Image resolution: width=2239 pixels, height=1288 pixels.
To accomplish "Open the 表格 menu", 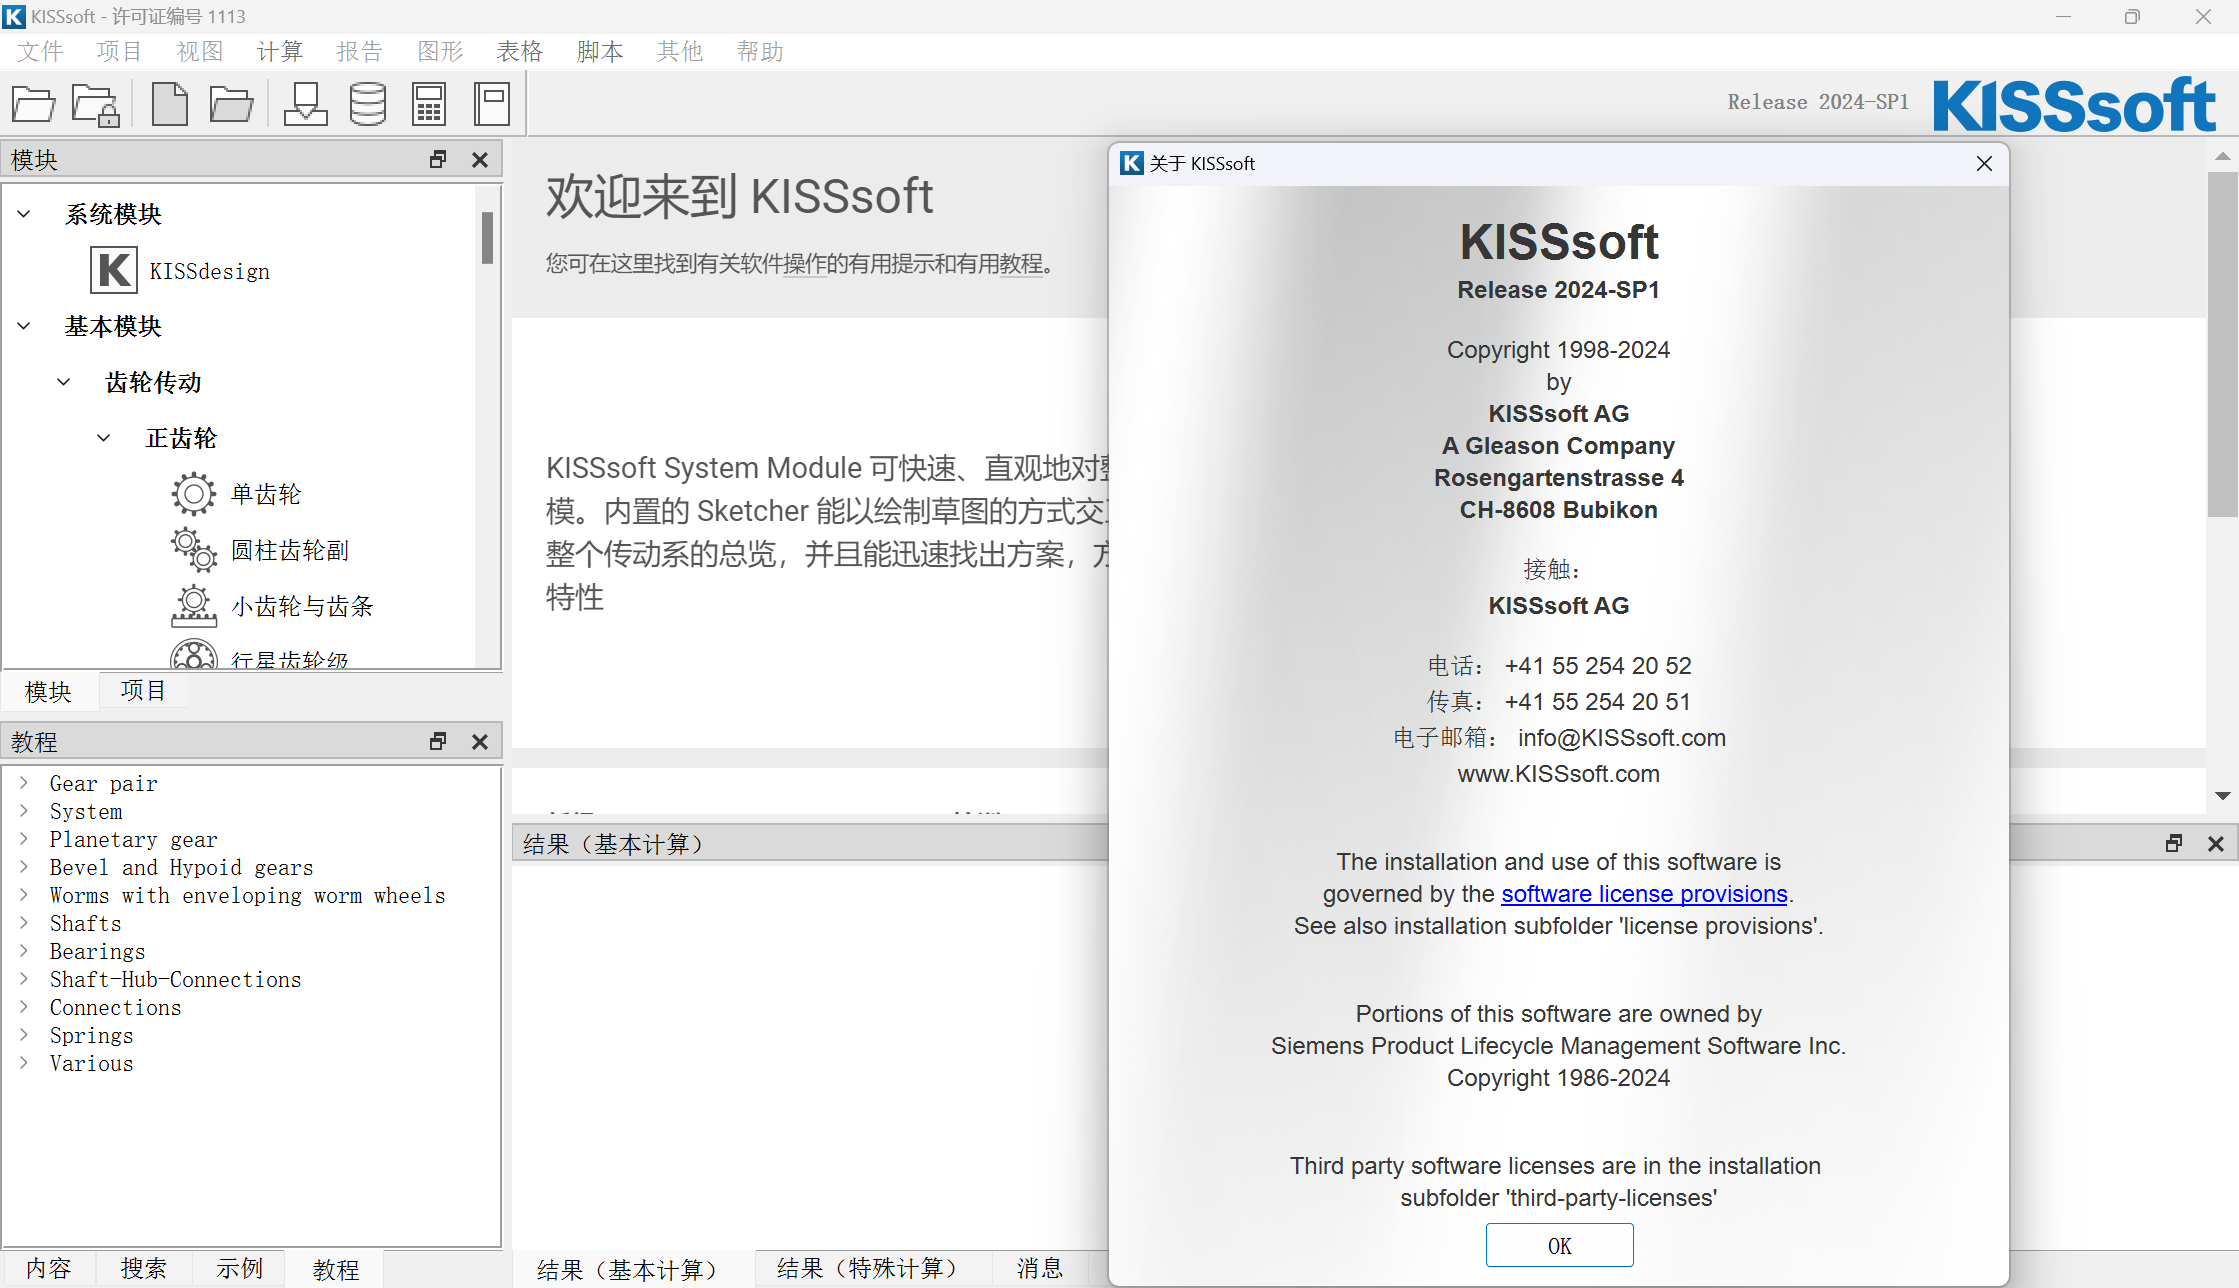I will click(520, 51).
